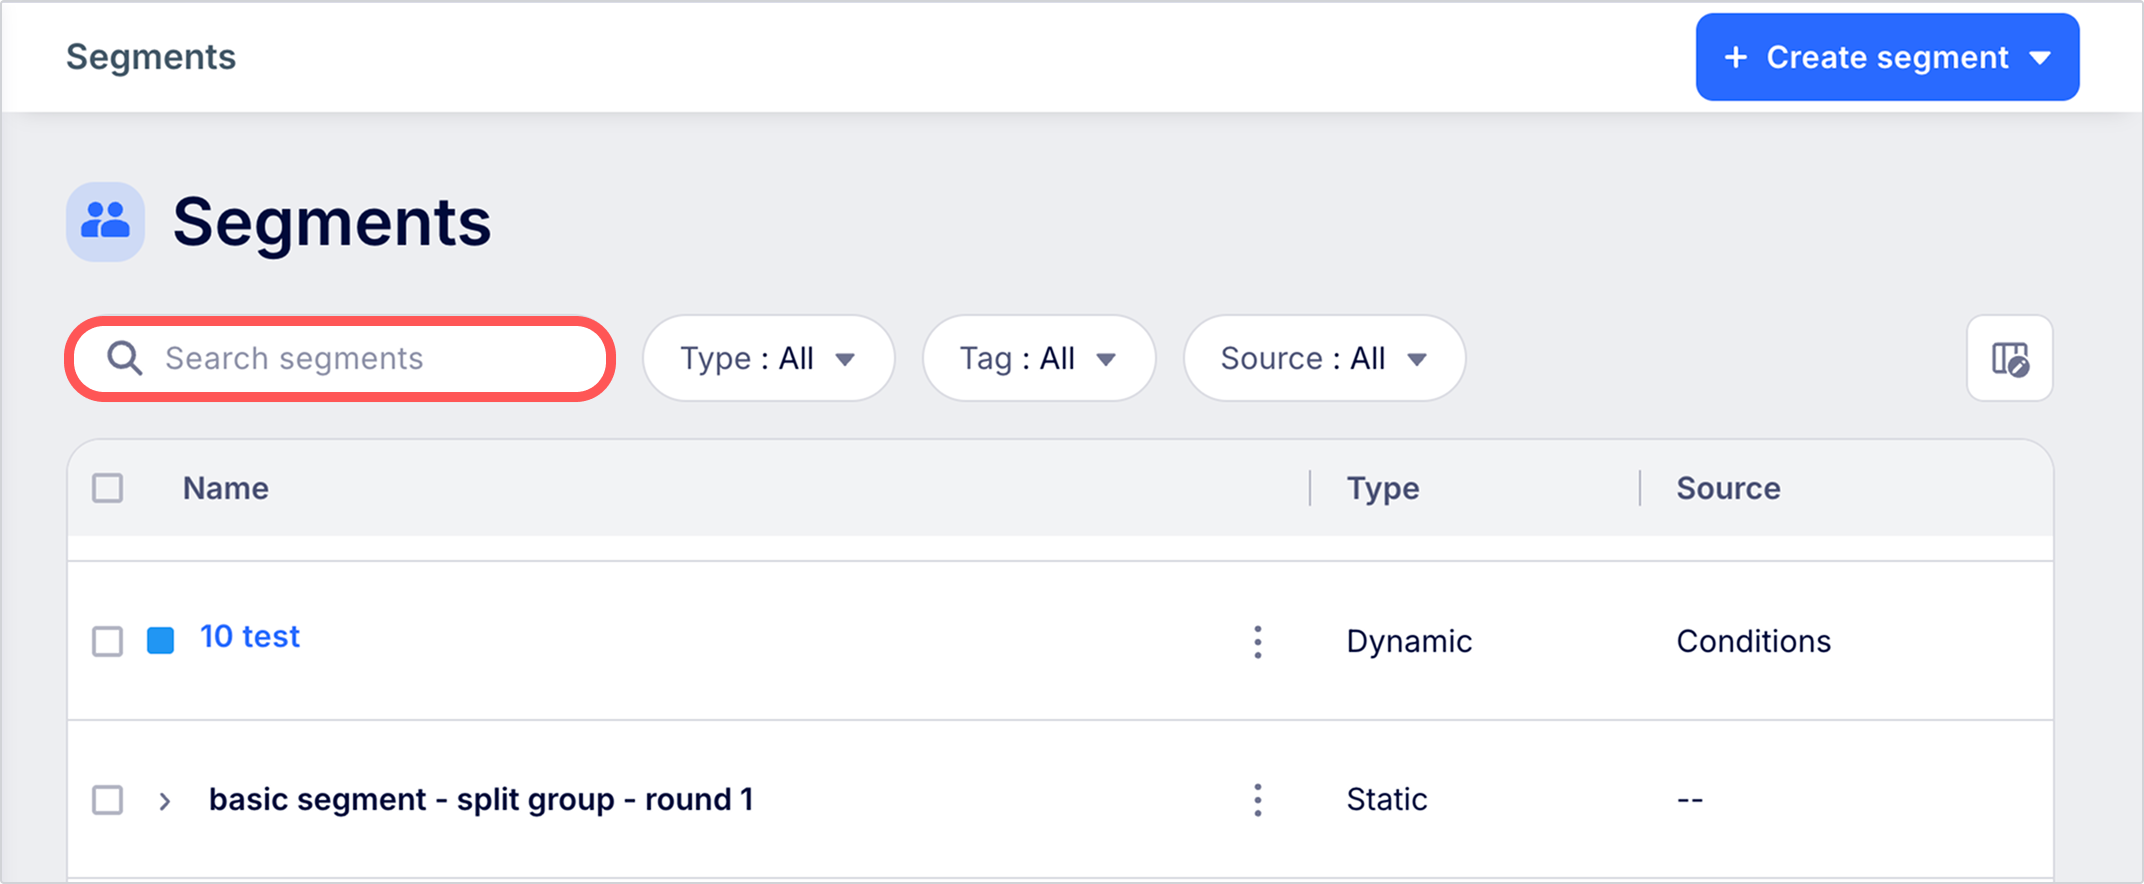Expand the basic segment split group row

[x=165, y=801]
